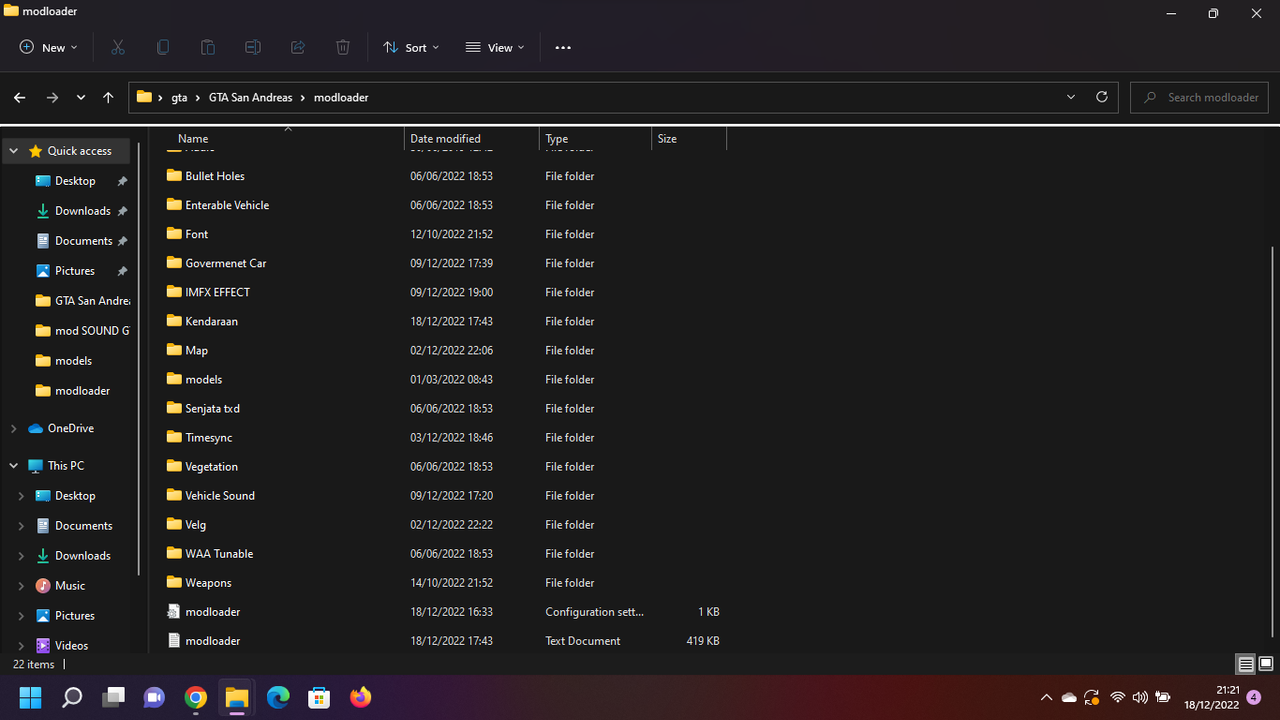
Task: Expand Videos under This PC
Action: (x=21, y=646)
